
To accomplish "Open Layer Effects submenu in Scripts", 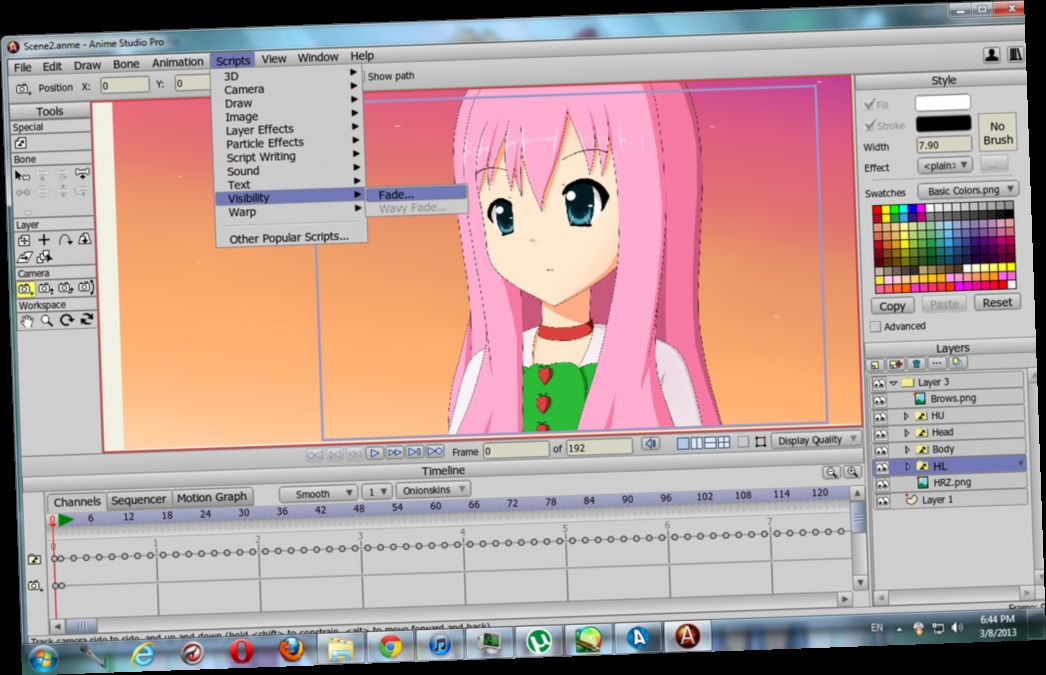I will (290, 129).
